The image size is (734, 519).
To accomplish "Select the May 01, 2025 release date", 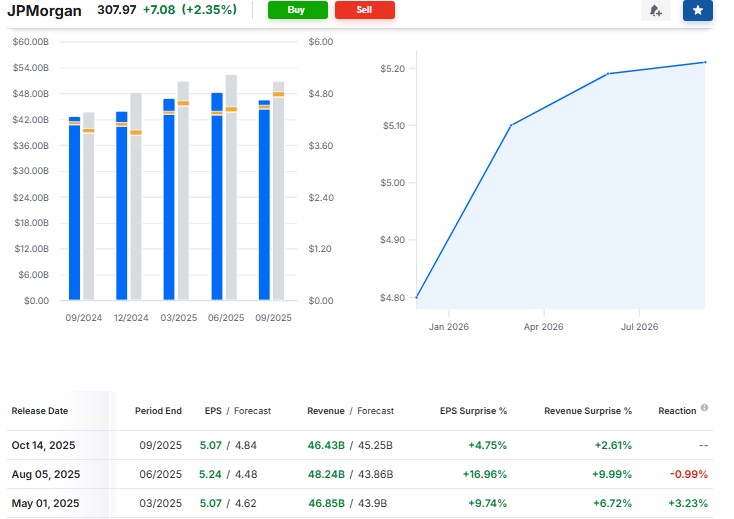I will tap(45, 503).
